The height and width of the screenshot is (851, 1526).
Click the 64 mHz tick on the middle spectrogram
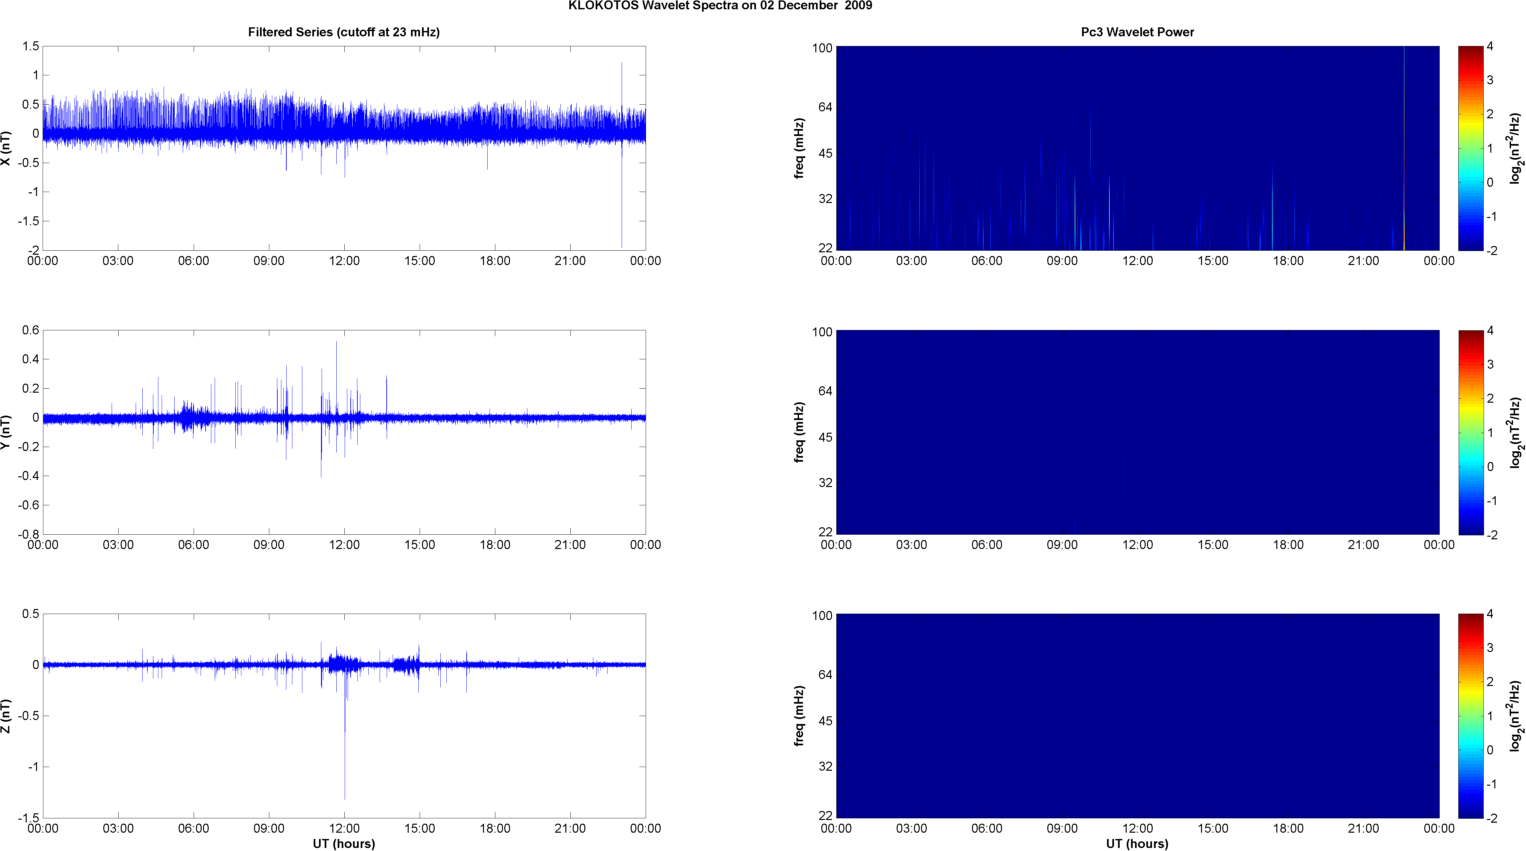click(x=822, y=391)
